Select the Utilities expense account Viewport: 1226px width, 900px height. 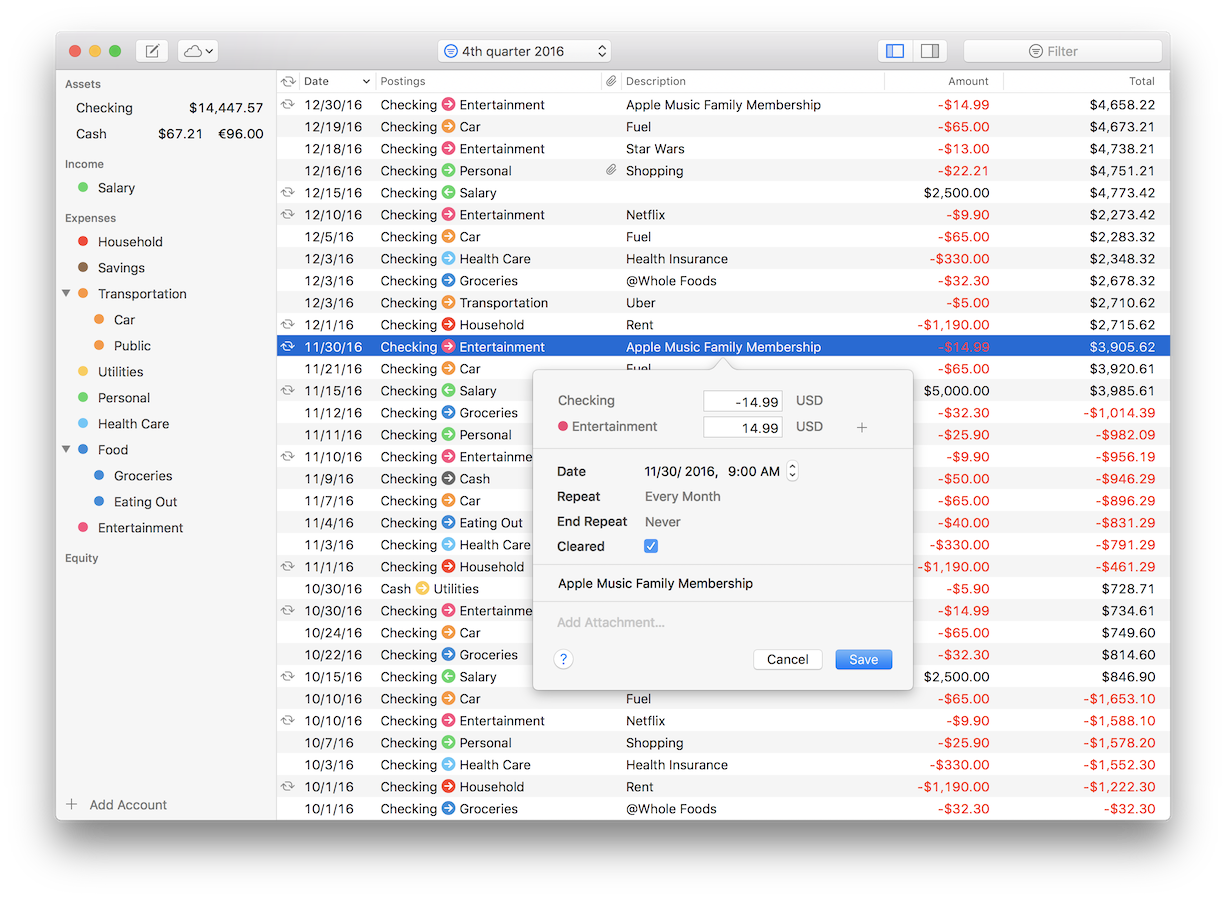click(x=166, y=372)
